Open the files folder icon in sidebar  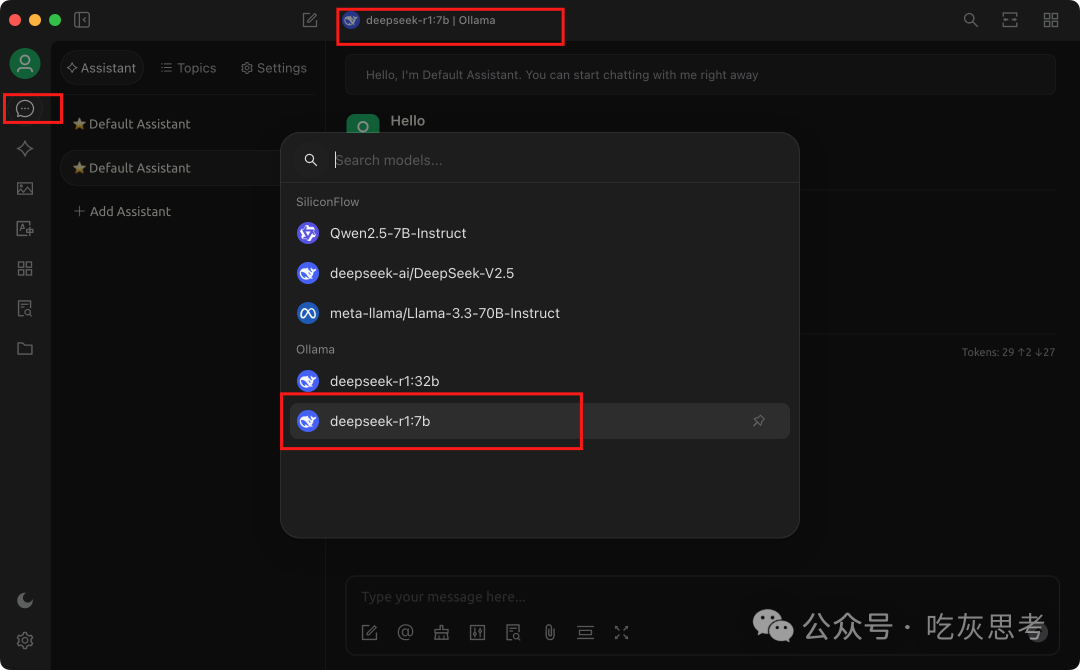click(x=25, y=348)
